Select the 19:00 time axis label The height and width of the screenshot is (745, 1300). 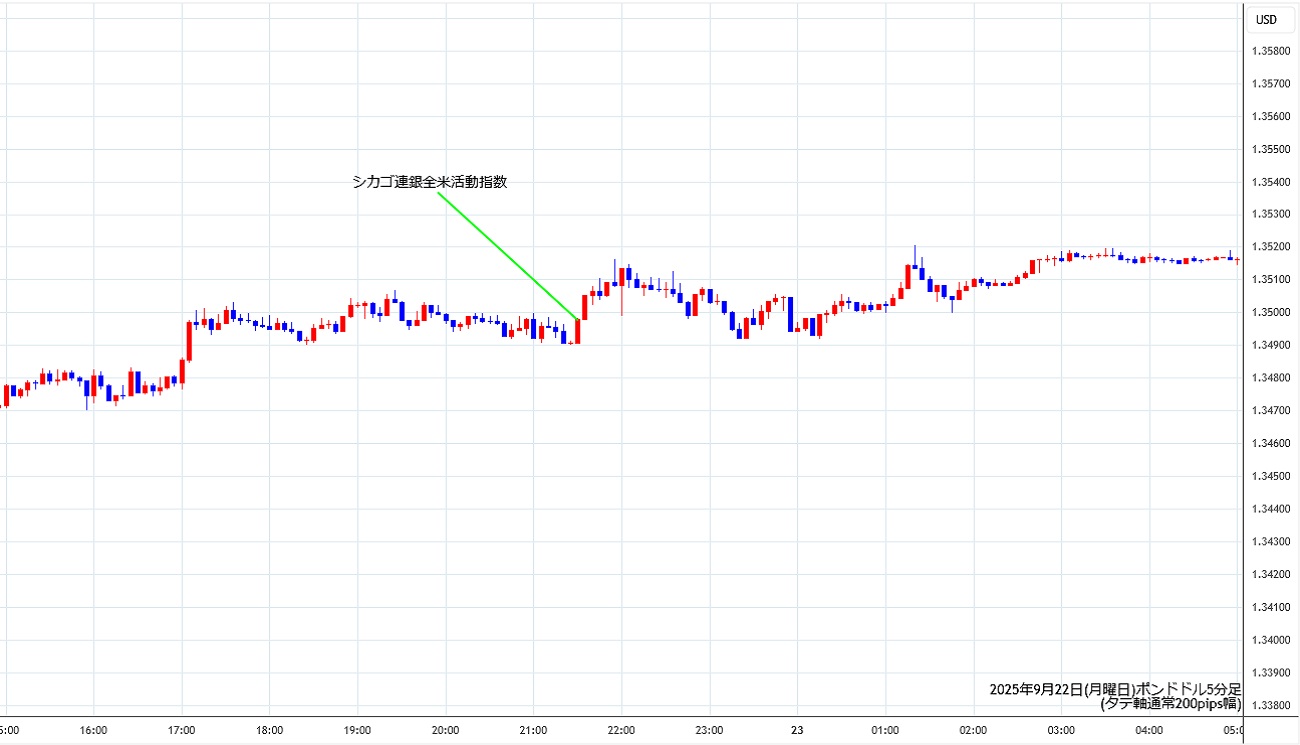tap(357, 730)
